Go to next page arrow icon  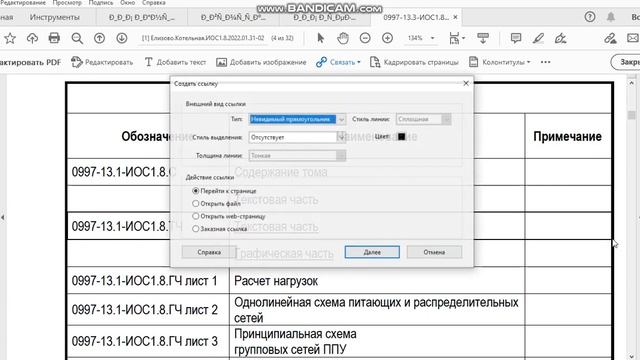click(x=121, y=38)
